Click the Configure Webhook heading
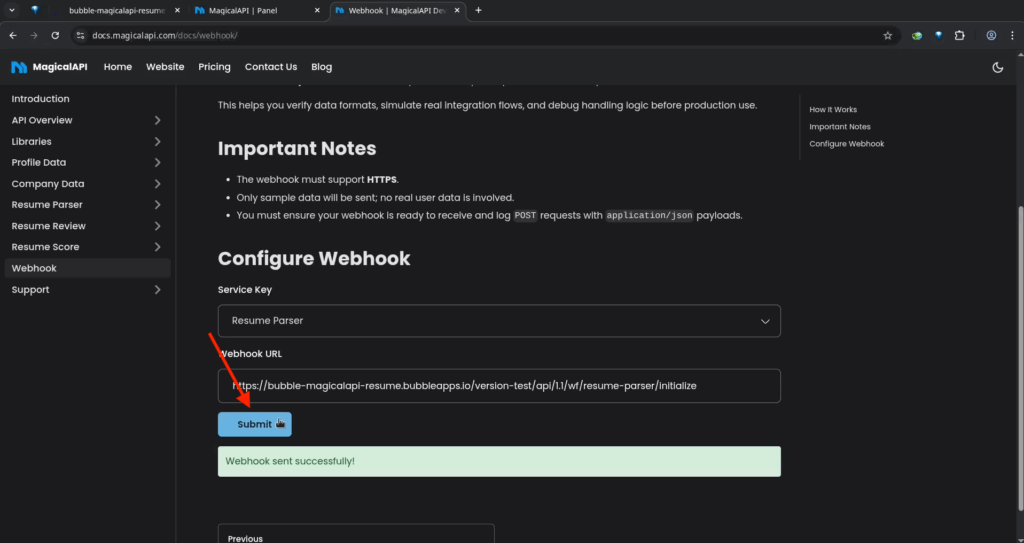This screenshot has width=1024, height=543. point(314,258)
